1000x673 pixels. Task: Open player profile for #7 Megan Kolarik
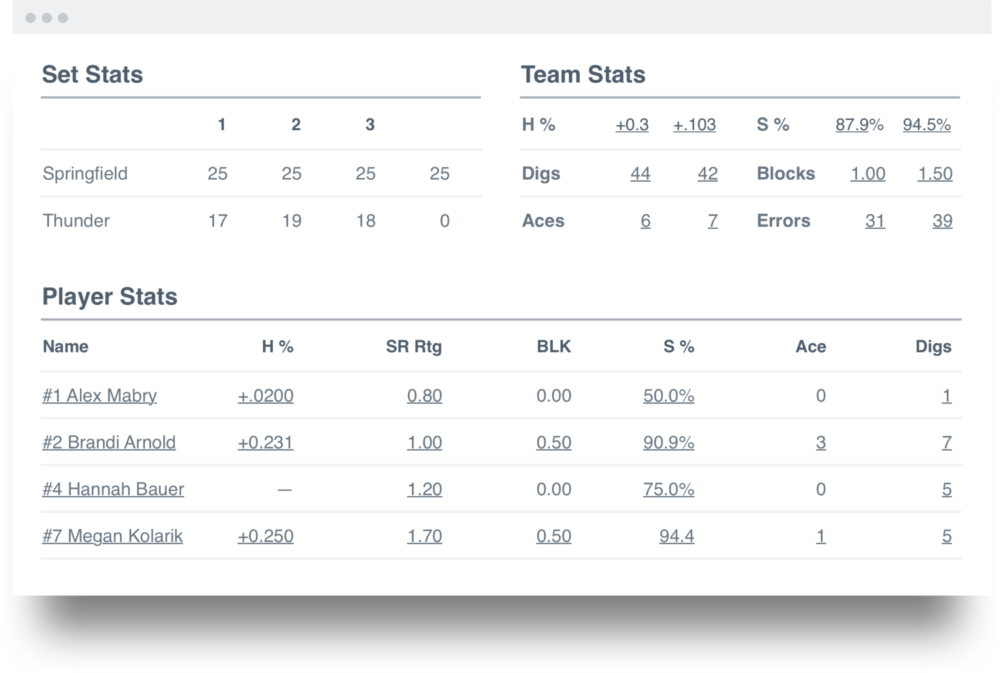pos(111,536)
